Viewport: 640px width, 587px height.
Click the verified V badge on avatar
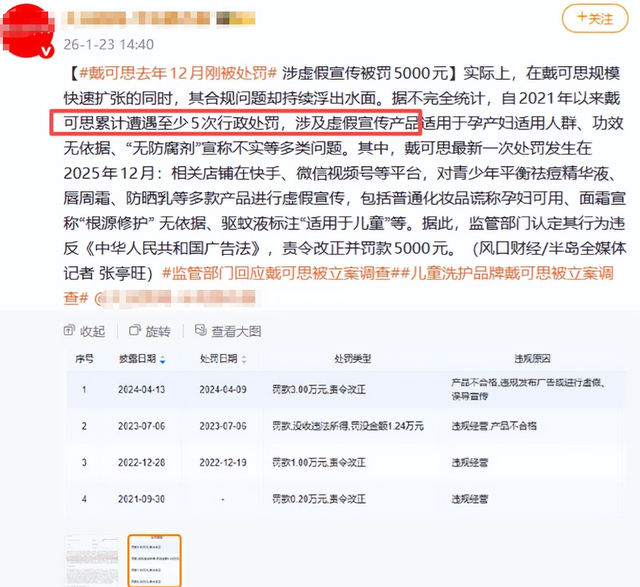coord(47,51)
